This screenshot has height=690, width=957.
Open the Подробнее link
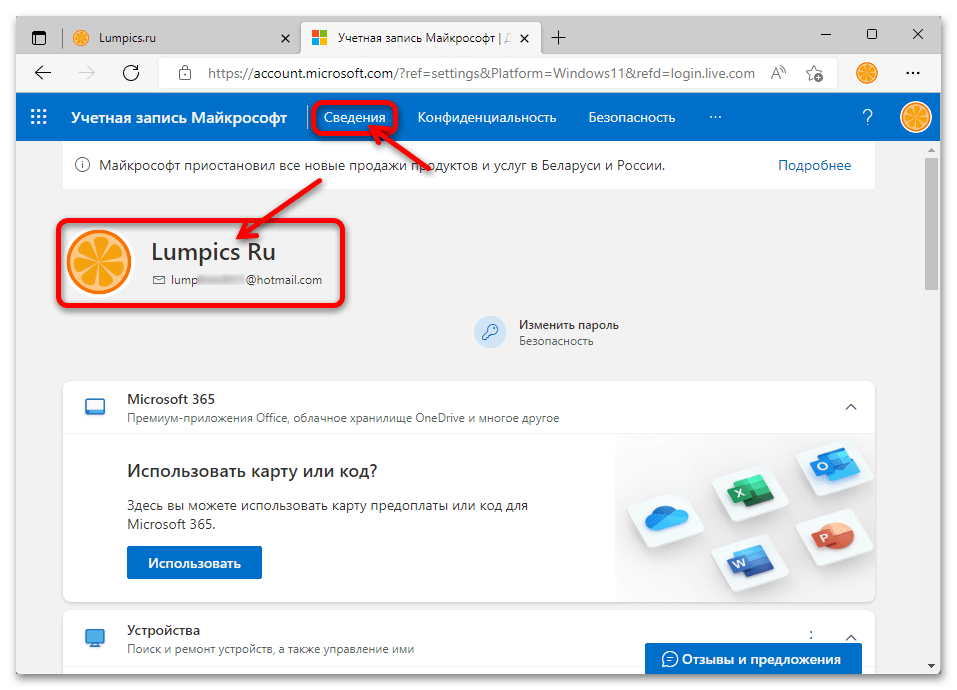[814, 165]
